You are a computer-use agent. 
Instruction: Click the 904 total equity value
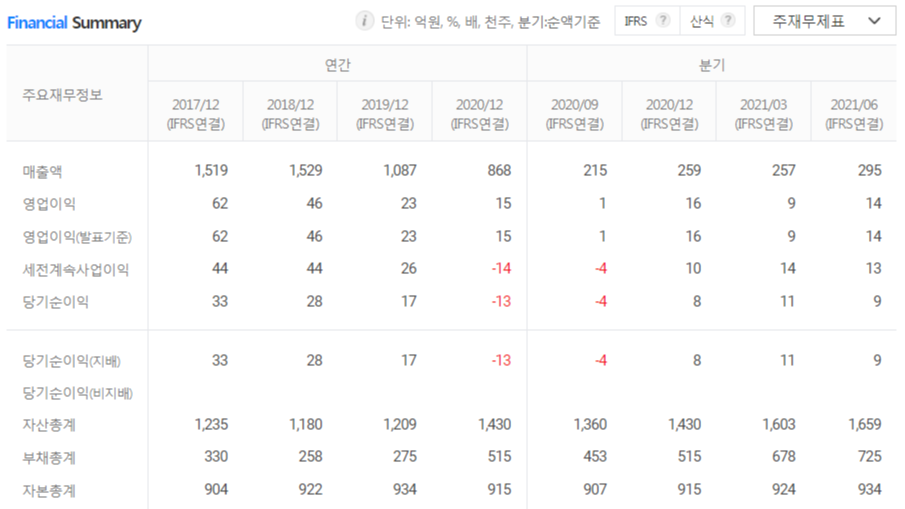pos(216,489)
